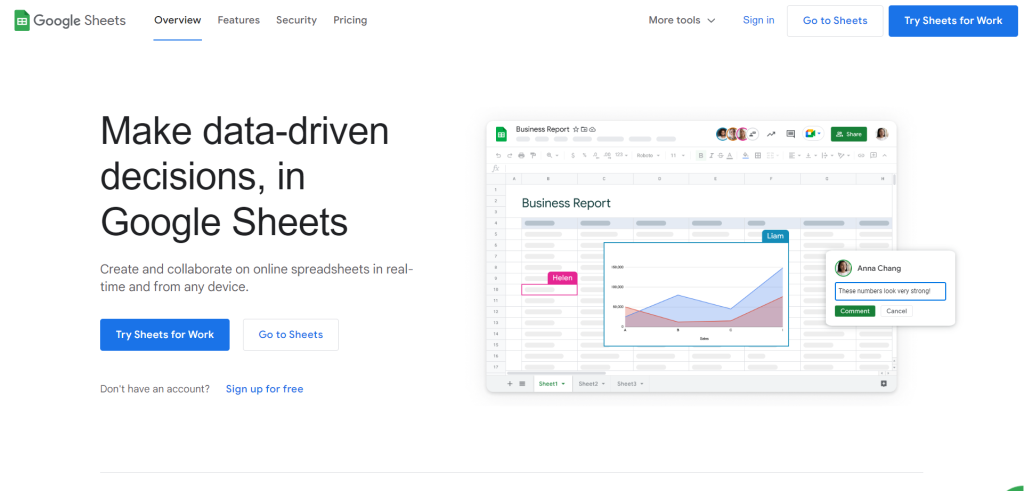1024x491 pixels.
Task: Click the currency dollar format icon
Action: tap(573, 155)
